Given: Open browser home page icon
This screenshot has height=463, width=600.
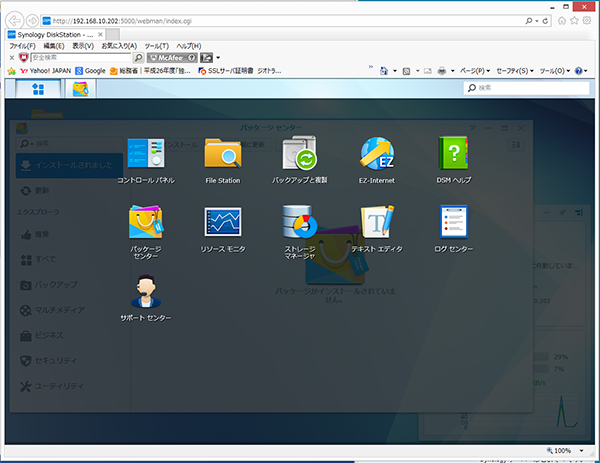Looking at the screenshot, I should (562, 21).
